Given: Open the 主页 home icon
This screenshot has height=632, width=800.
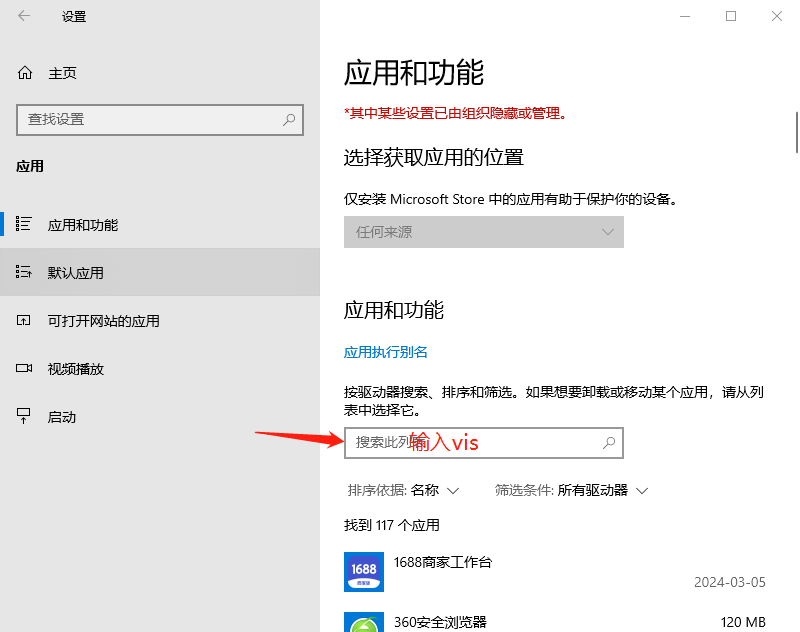Looking at the screenshot, I should pyautogui.click(x=24, y=73).
